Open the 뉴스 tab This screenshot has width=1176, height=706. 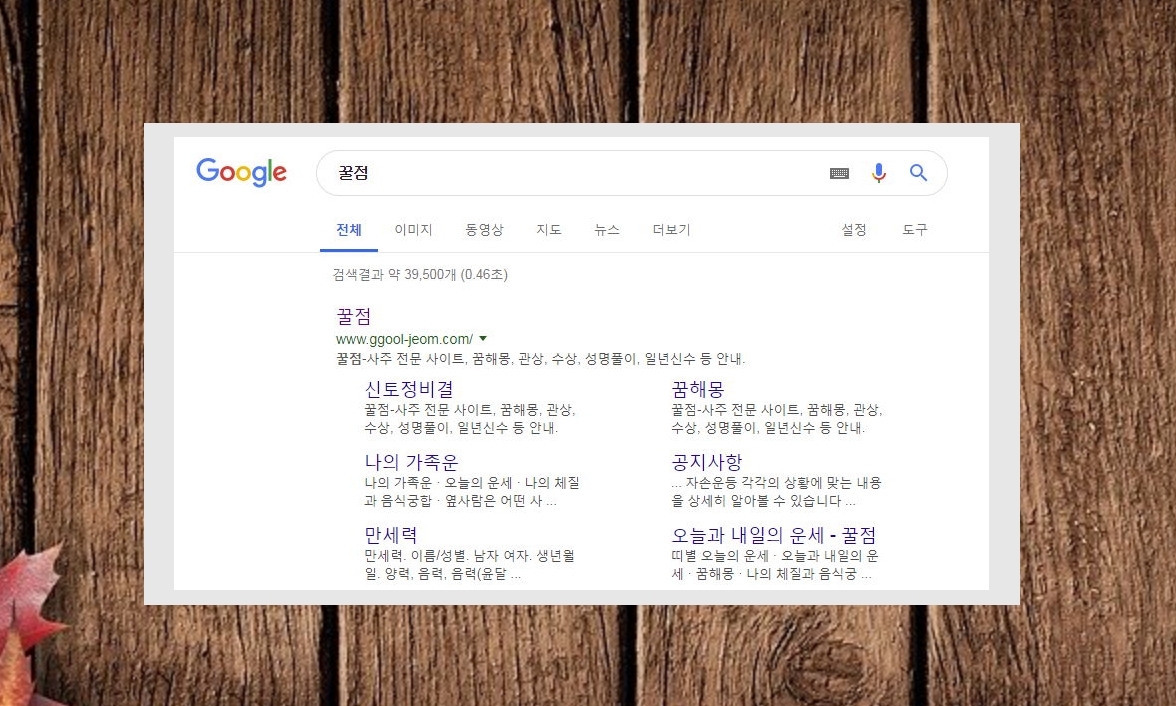(607, 230)
